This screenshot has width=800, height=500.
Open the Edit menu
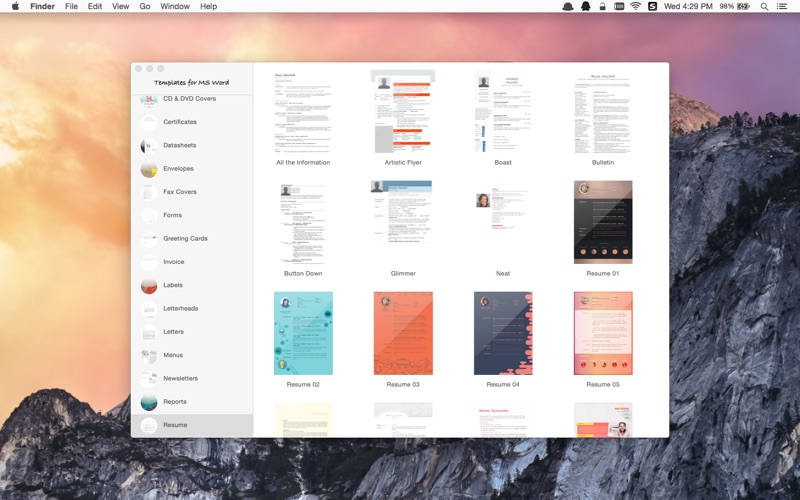[95, 6]
